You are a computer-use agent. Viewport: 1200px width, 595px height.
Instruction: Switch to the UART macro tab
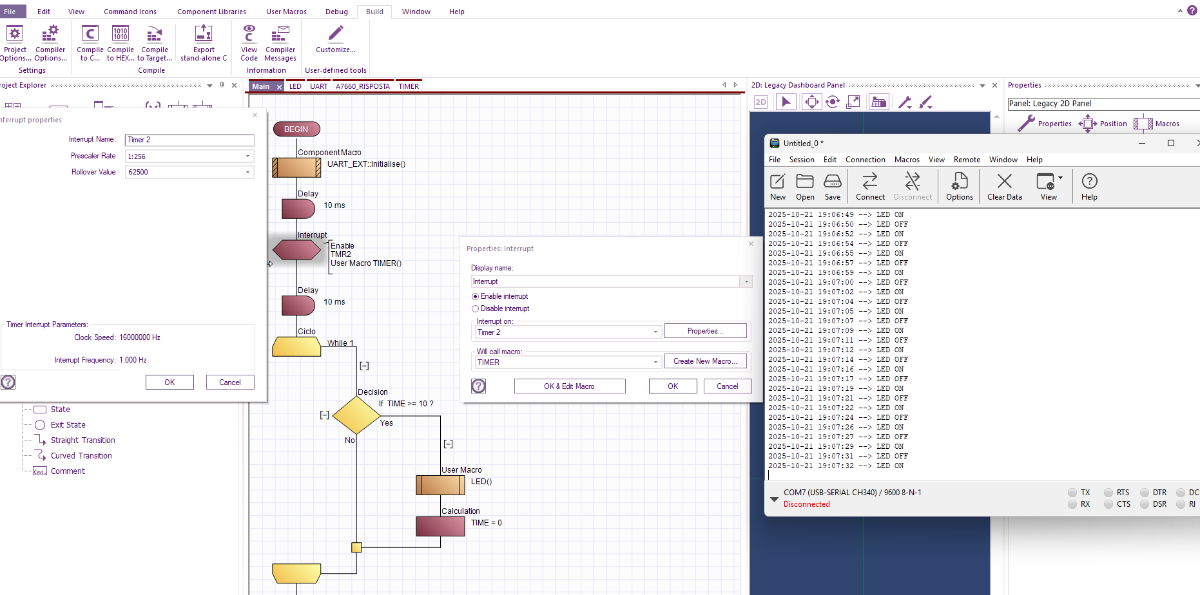coord(318,87)
